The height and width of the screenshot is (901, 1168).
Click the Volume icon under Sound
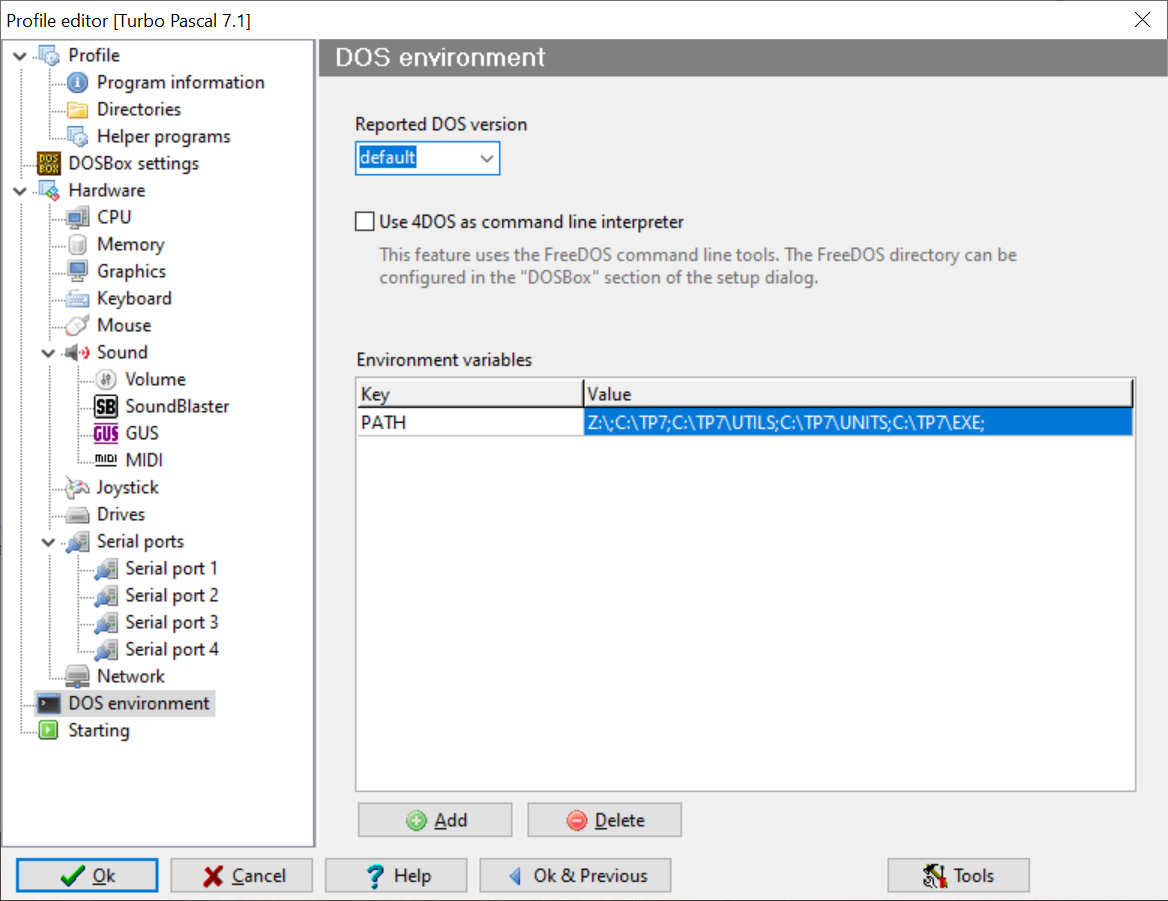point(105,380)
